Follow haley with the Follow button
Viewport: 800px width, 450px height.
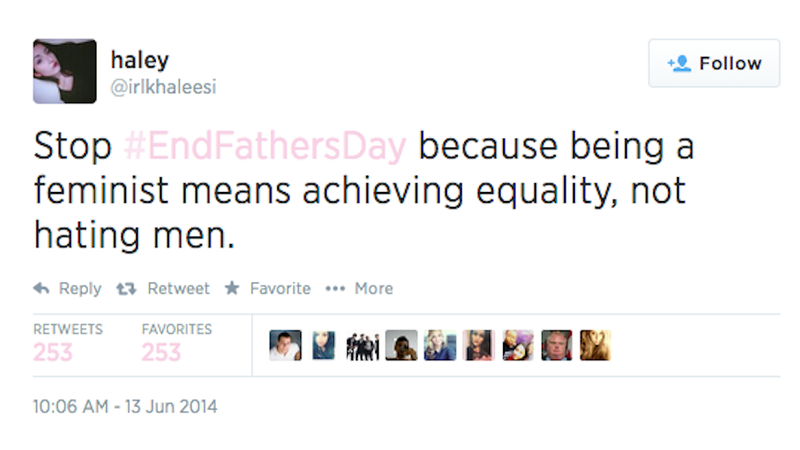click(x=714, y=63)
